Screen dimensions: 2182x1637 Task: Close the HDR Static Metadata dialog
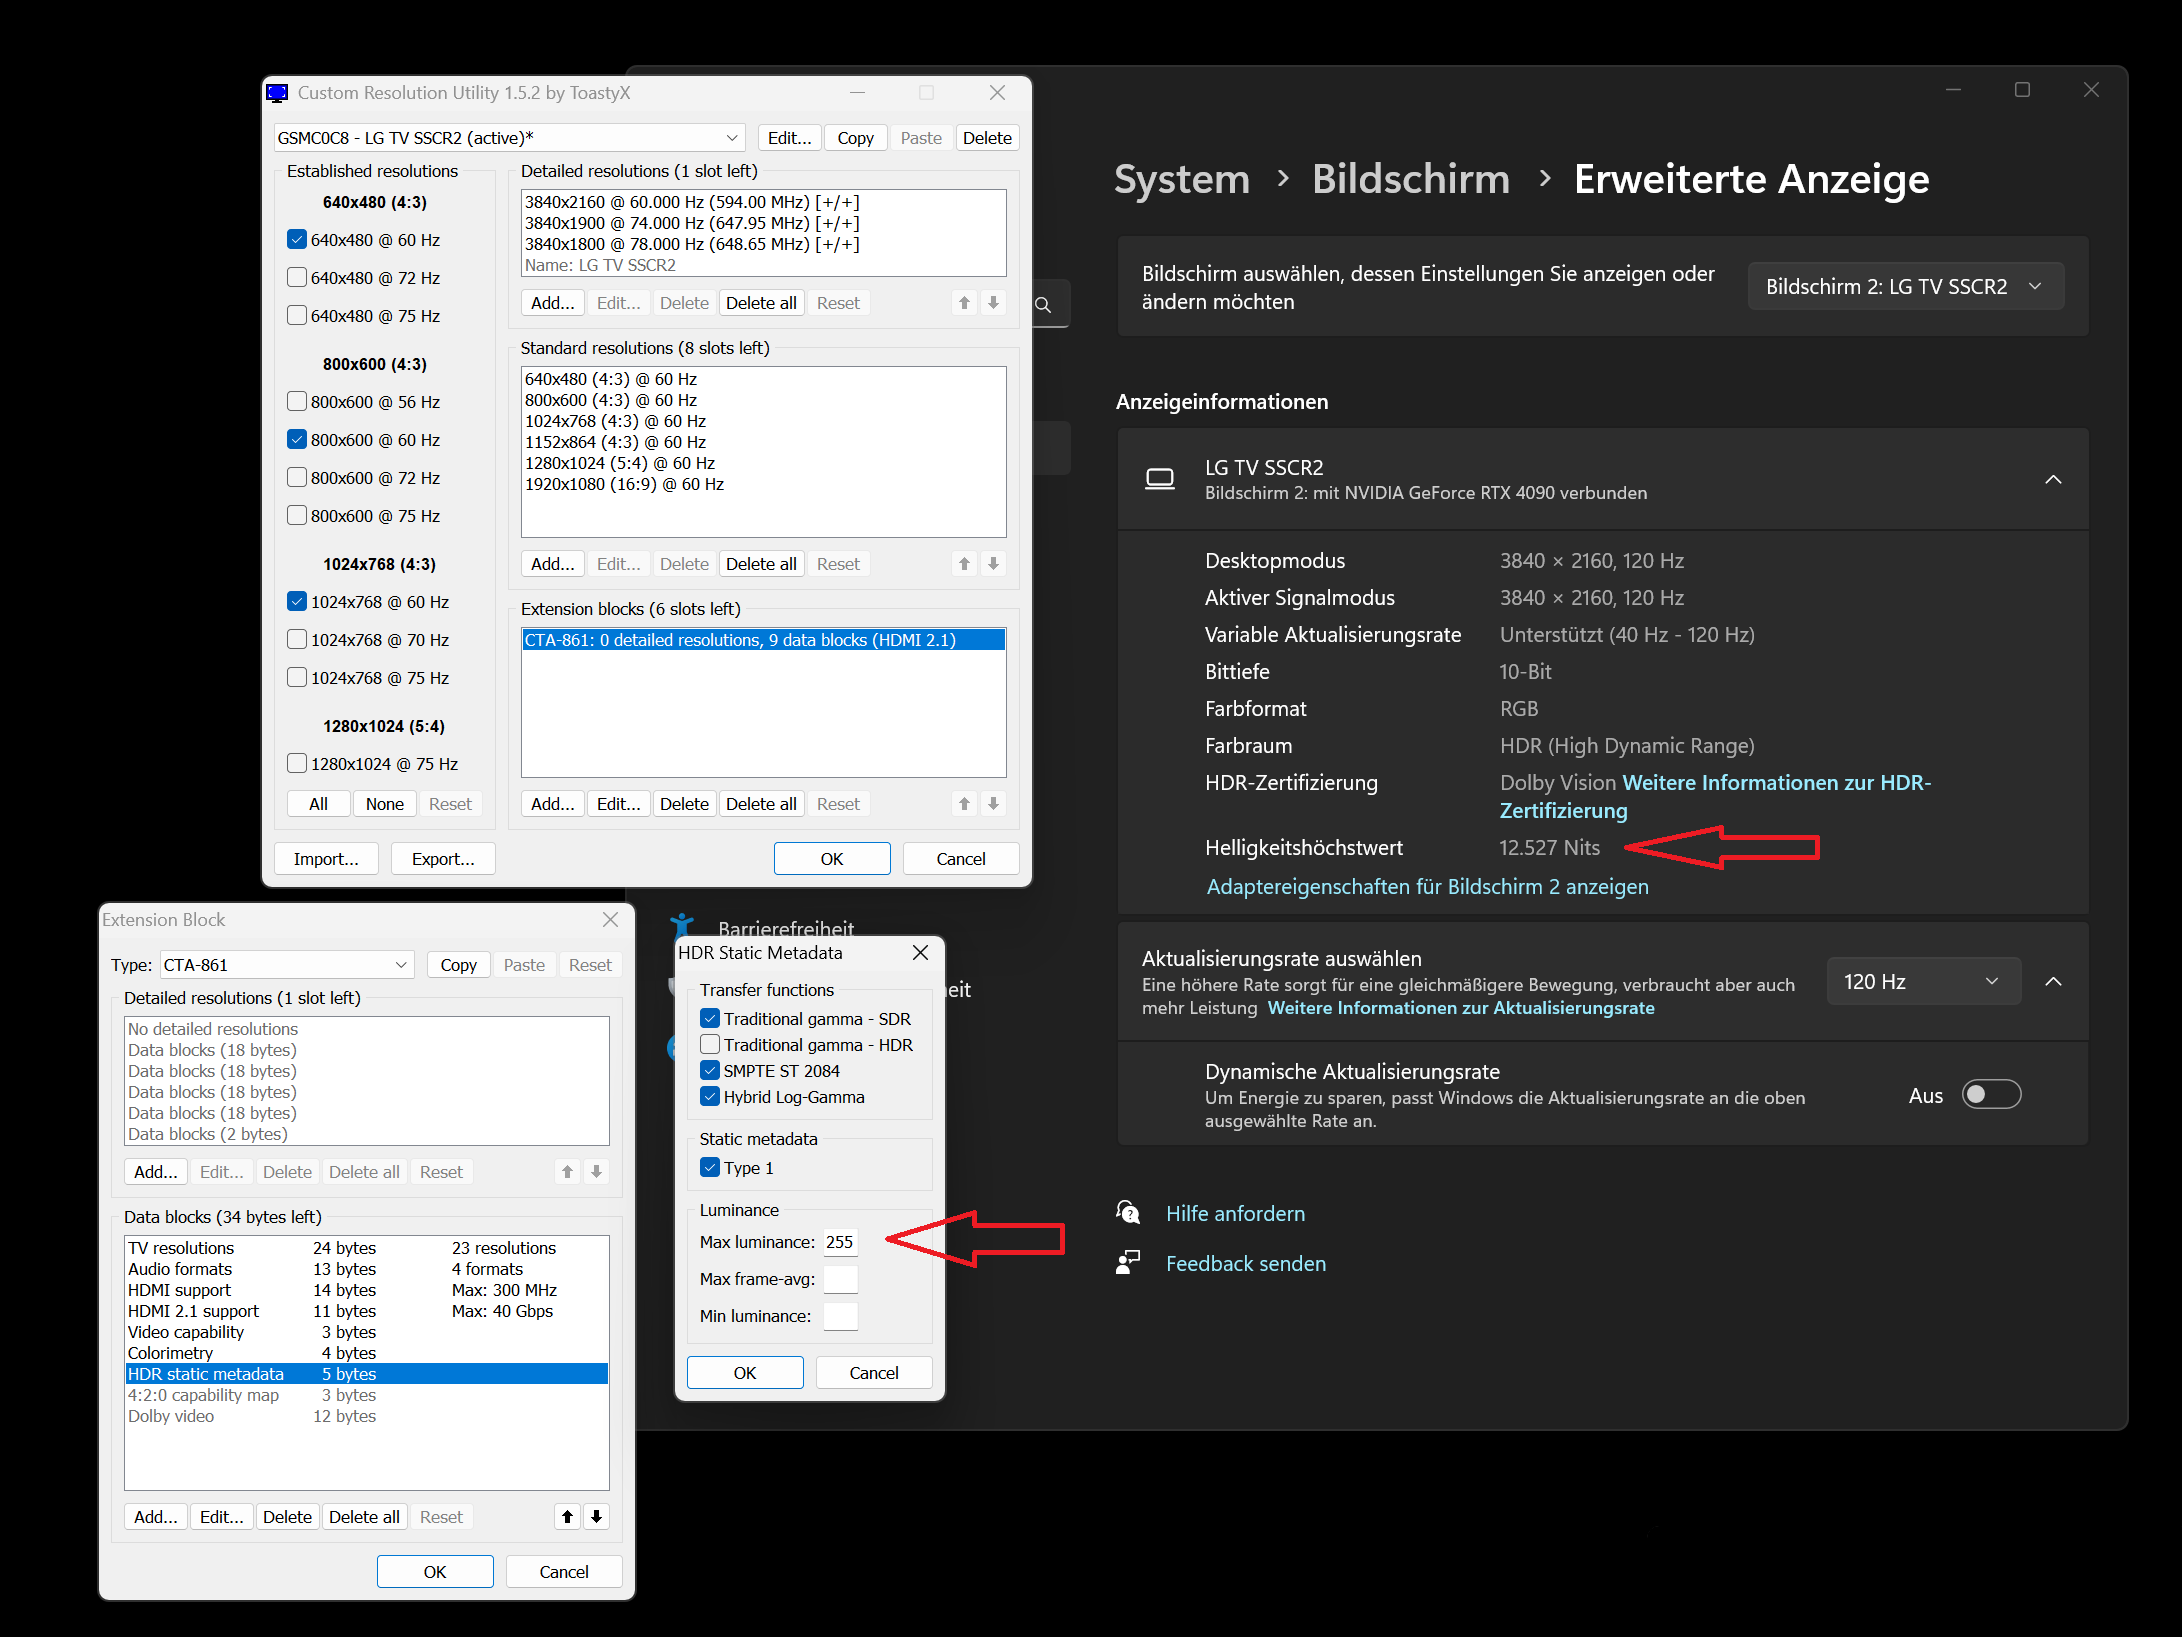920,953
